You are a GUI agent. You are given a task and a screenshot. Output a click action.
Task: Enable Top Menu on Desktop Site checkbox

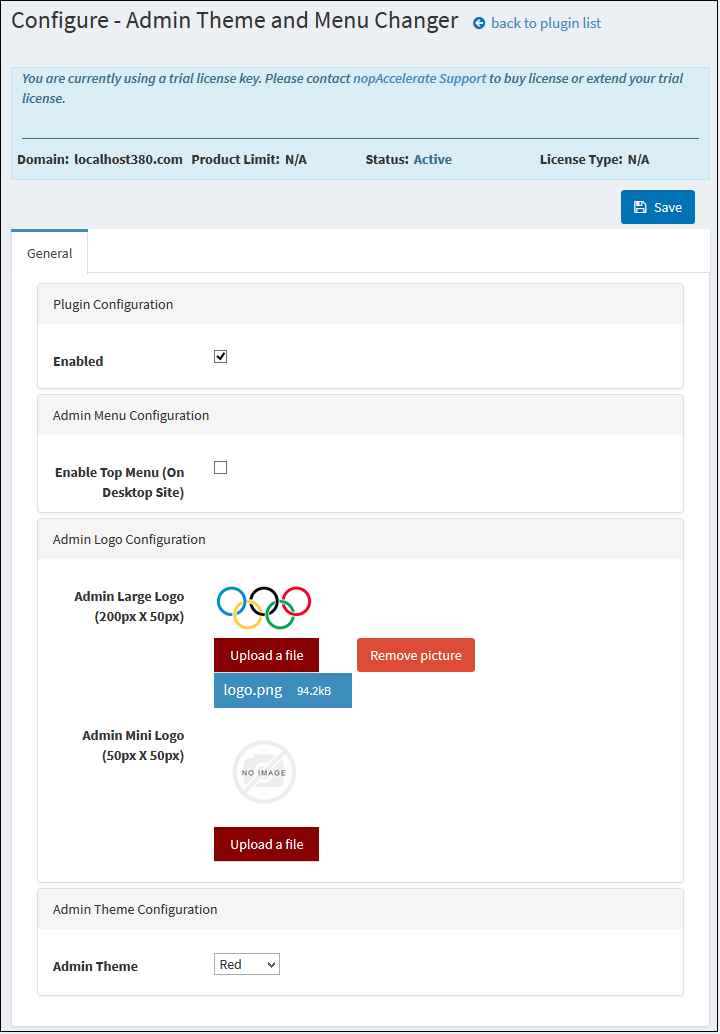coord(221,468)
